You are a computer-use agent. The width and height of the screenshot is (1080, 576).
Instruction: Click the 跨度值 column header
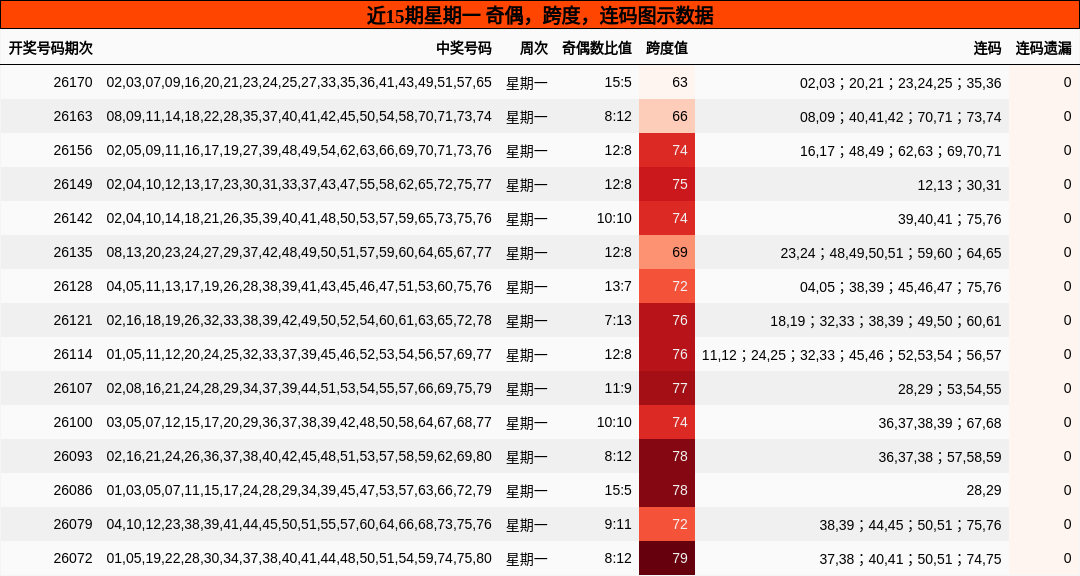667,48
